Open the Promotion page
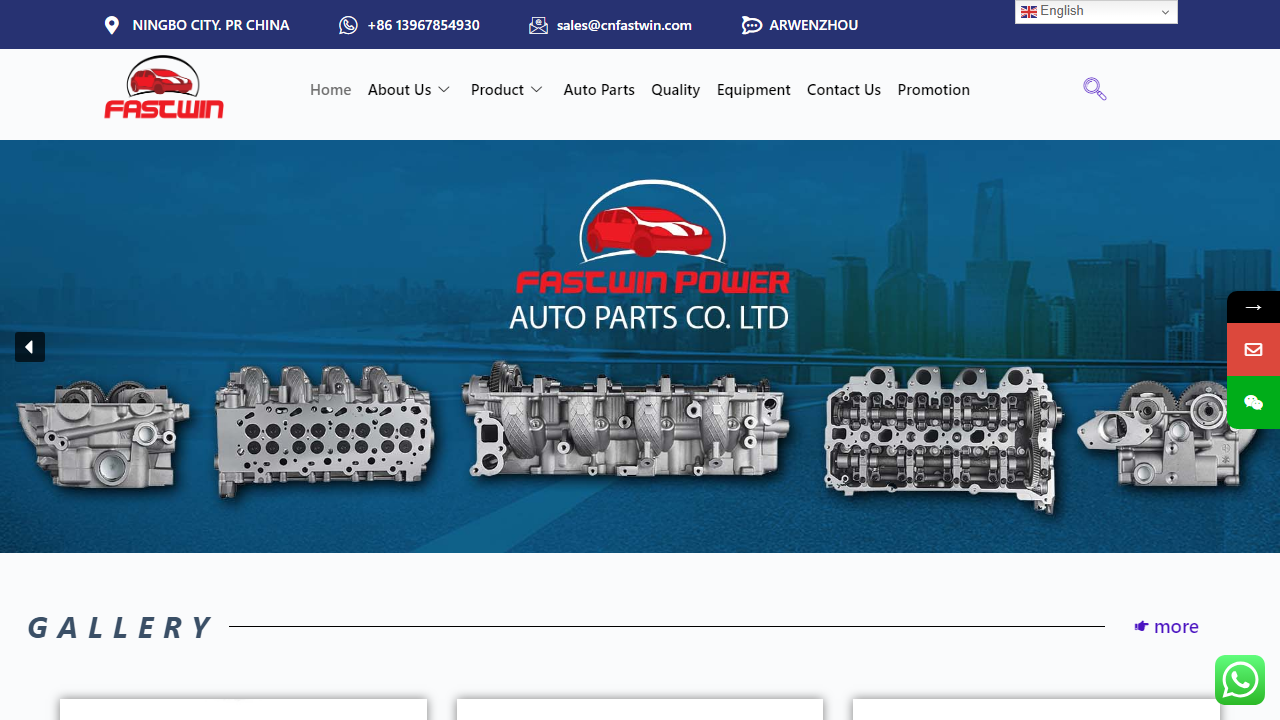 pyautogui.click(x=934, y=90)
